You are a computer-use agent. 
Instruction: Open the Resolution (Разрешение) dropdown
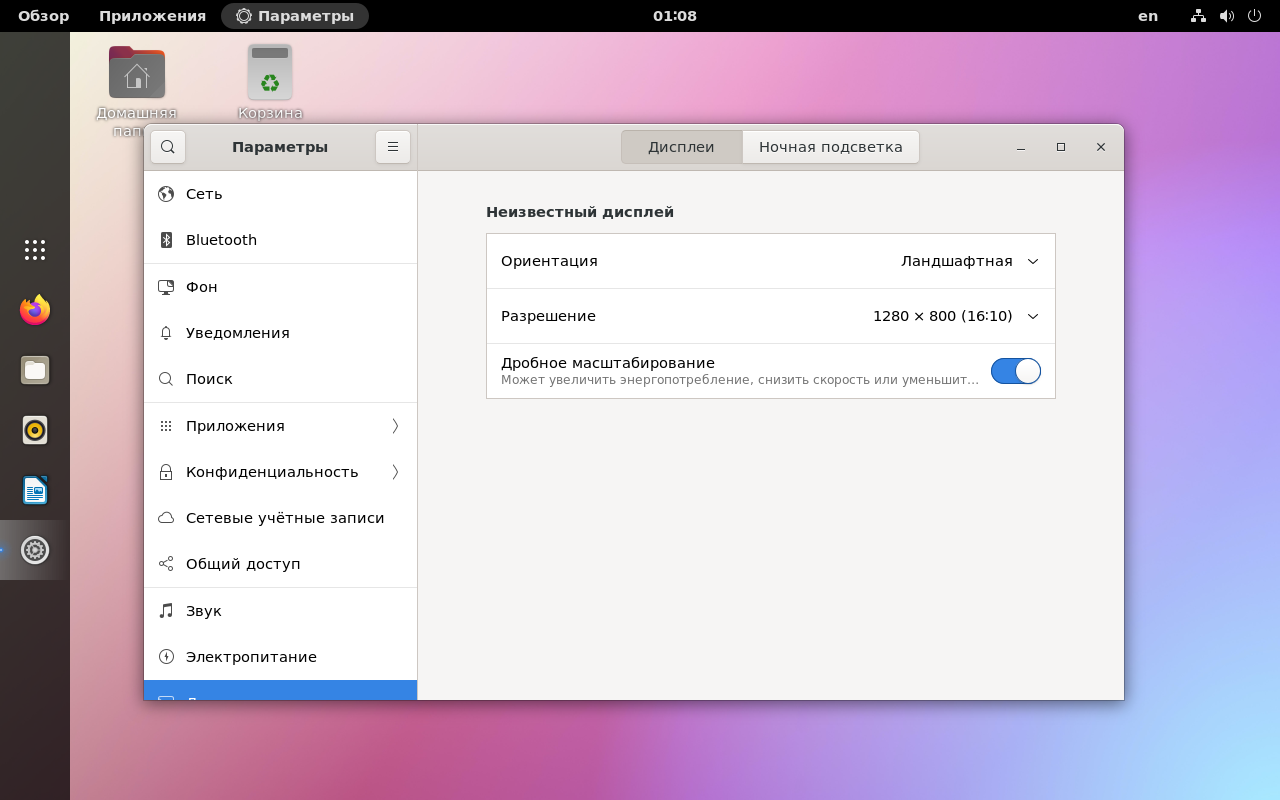(x=955, y=316)
